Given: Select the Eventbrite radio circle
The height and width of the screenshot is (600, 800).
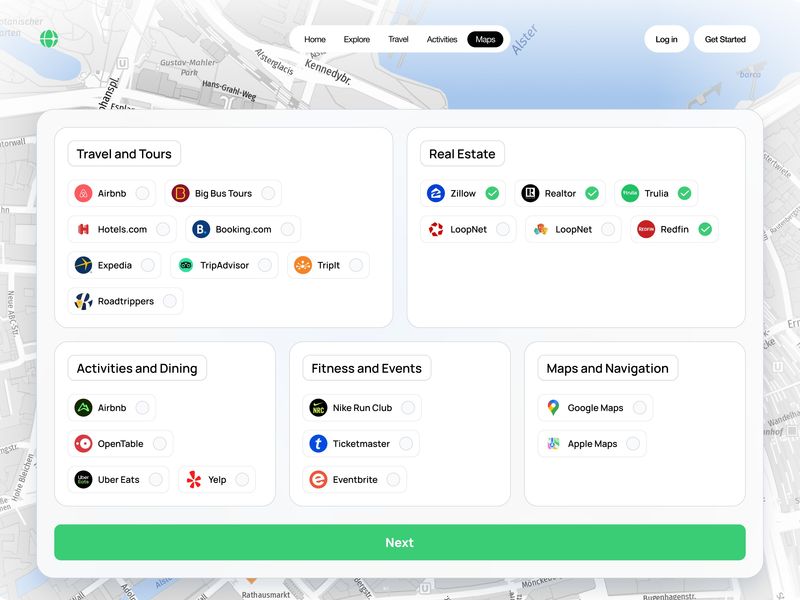Looking at the screenshot, I should click(x=393, y=480).
